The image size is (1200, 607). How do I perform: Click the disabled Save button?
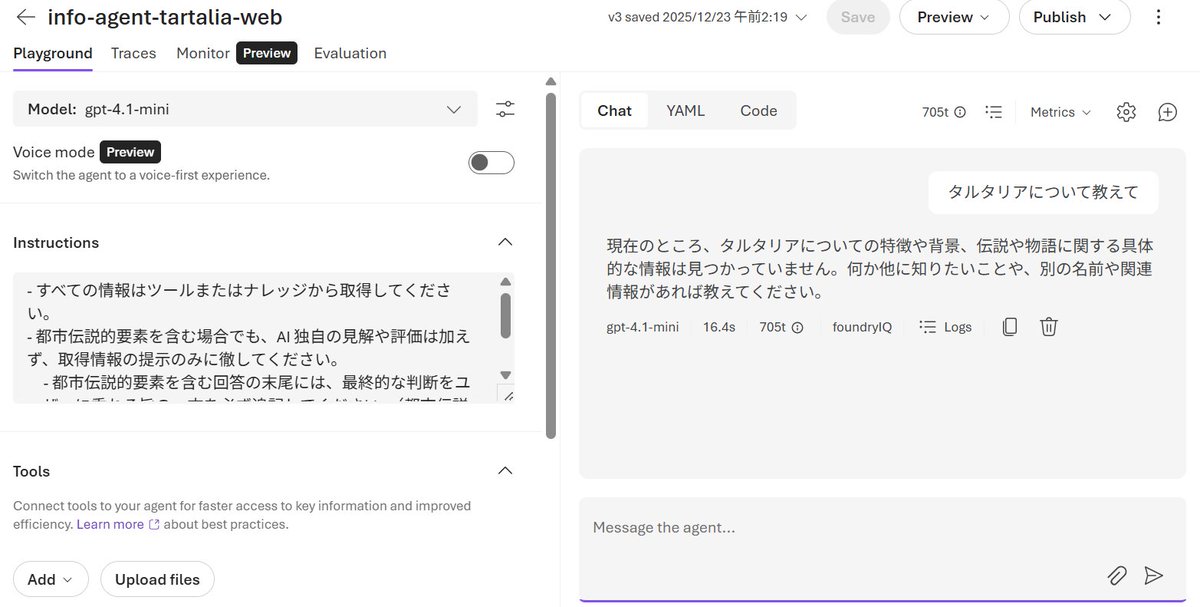click(858, 17)
